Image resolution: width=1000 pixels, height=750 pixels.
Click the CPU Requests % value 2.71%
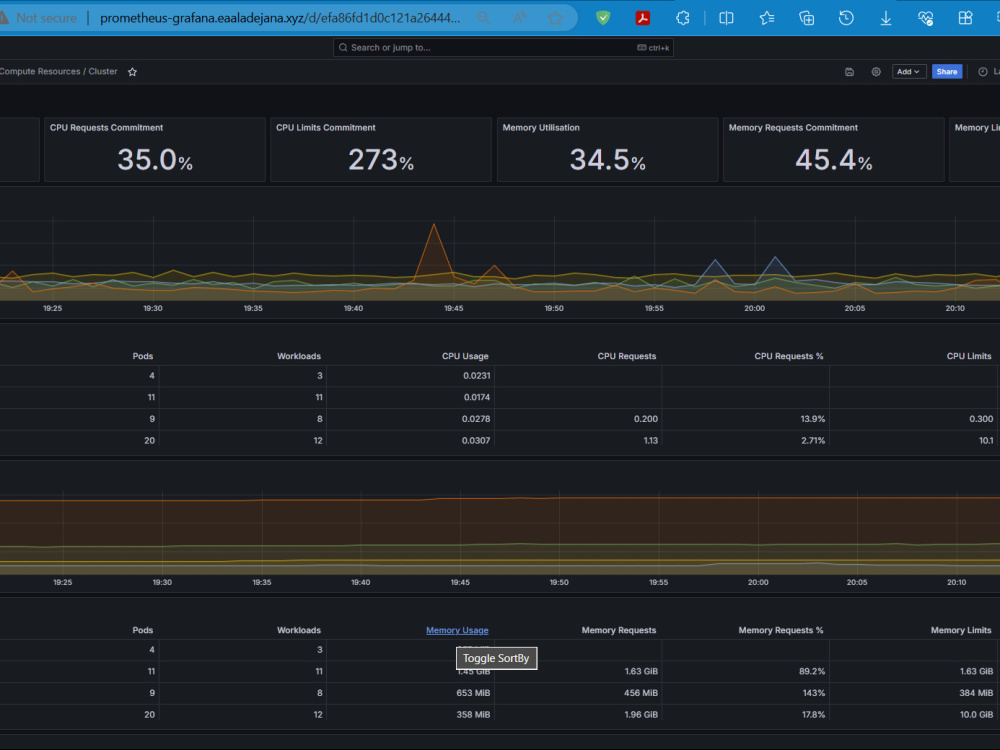point(813,441)
